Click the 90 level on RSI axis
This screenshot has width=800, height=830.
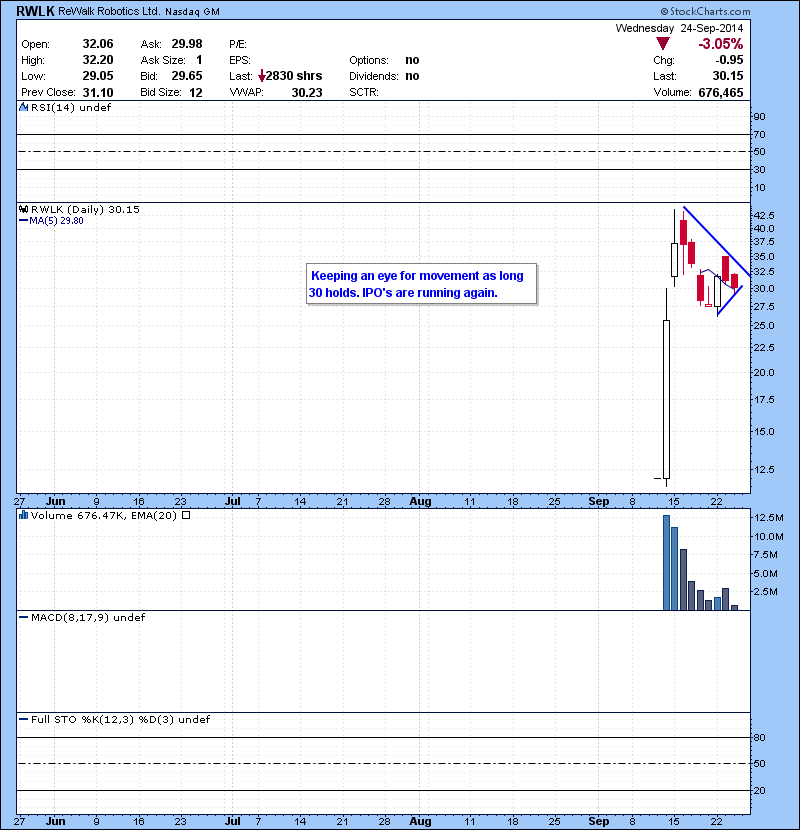pyautogui.click(x=759, y=116)
